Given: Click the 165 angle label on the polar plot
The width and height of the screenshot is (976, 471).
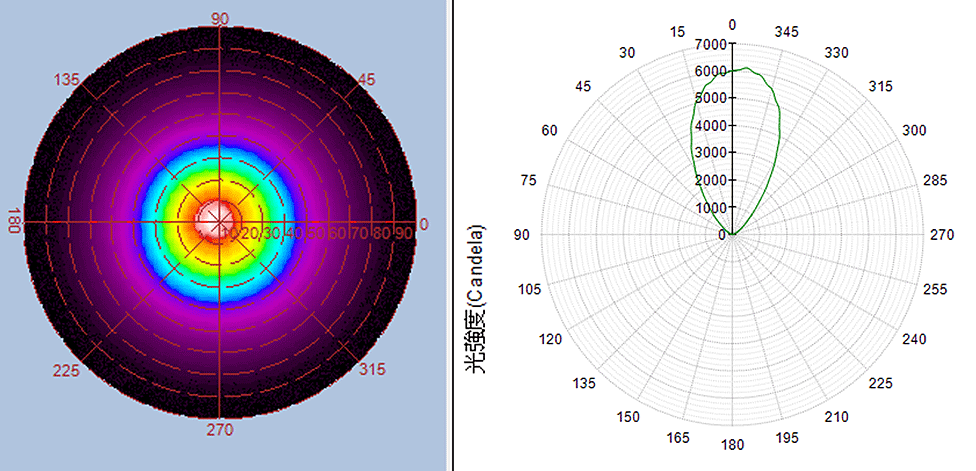Looking at the screenshot, I should (x=678, y=437).
